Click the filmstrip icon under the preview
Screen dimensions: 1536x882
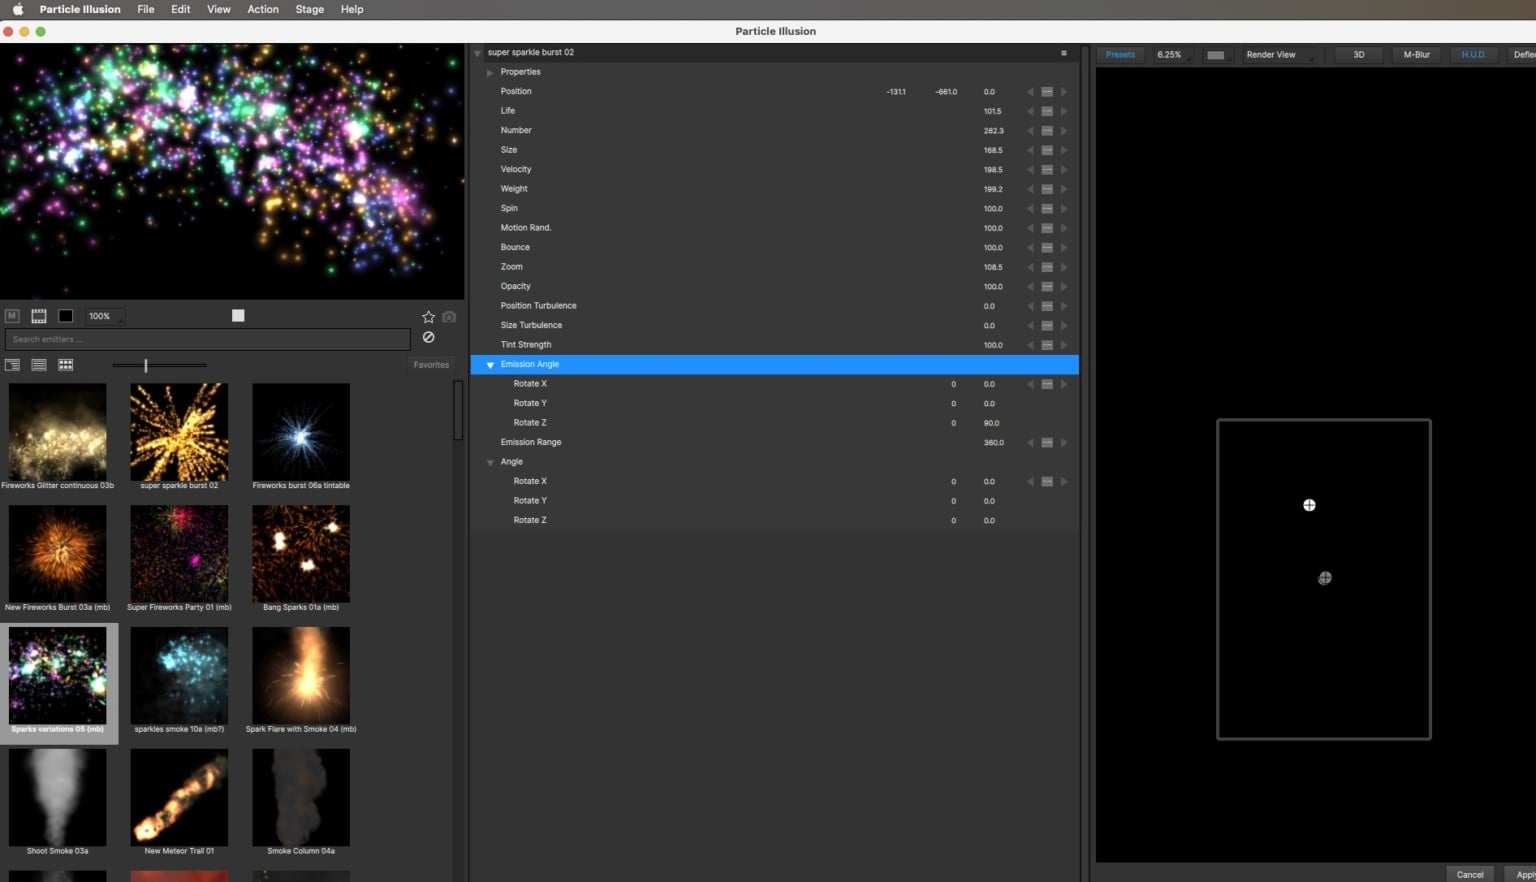pos(39,316)
